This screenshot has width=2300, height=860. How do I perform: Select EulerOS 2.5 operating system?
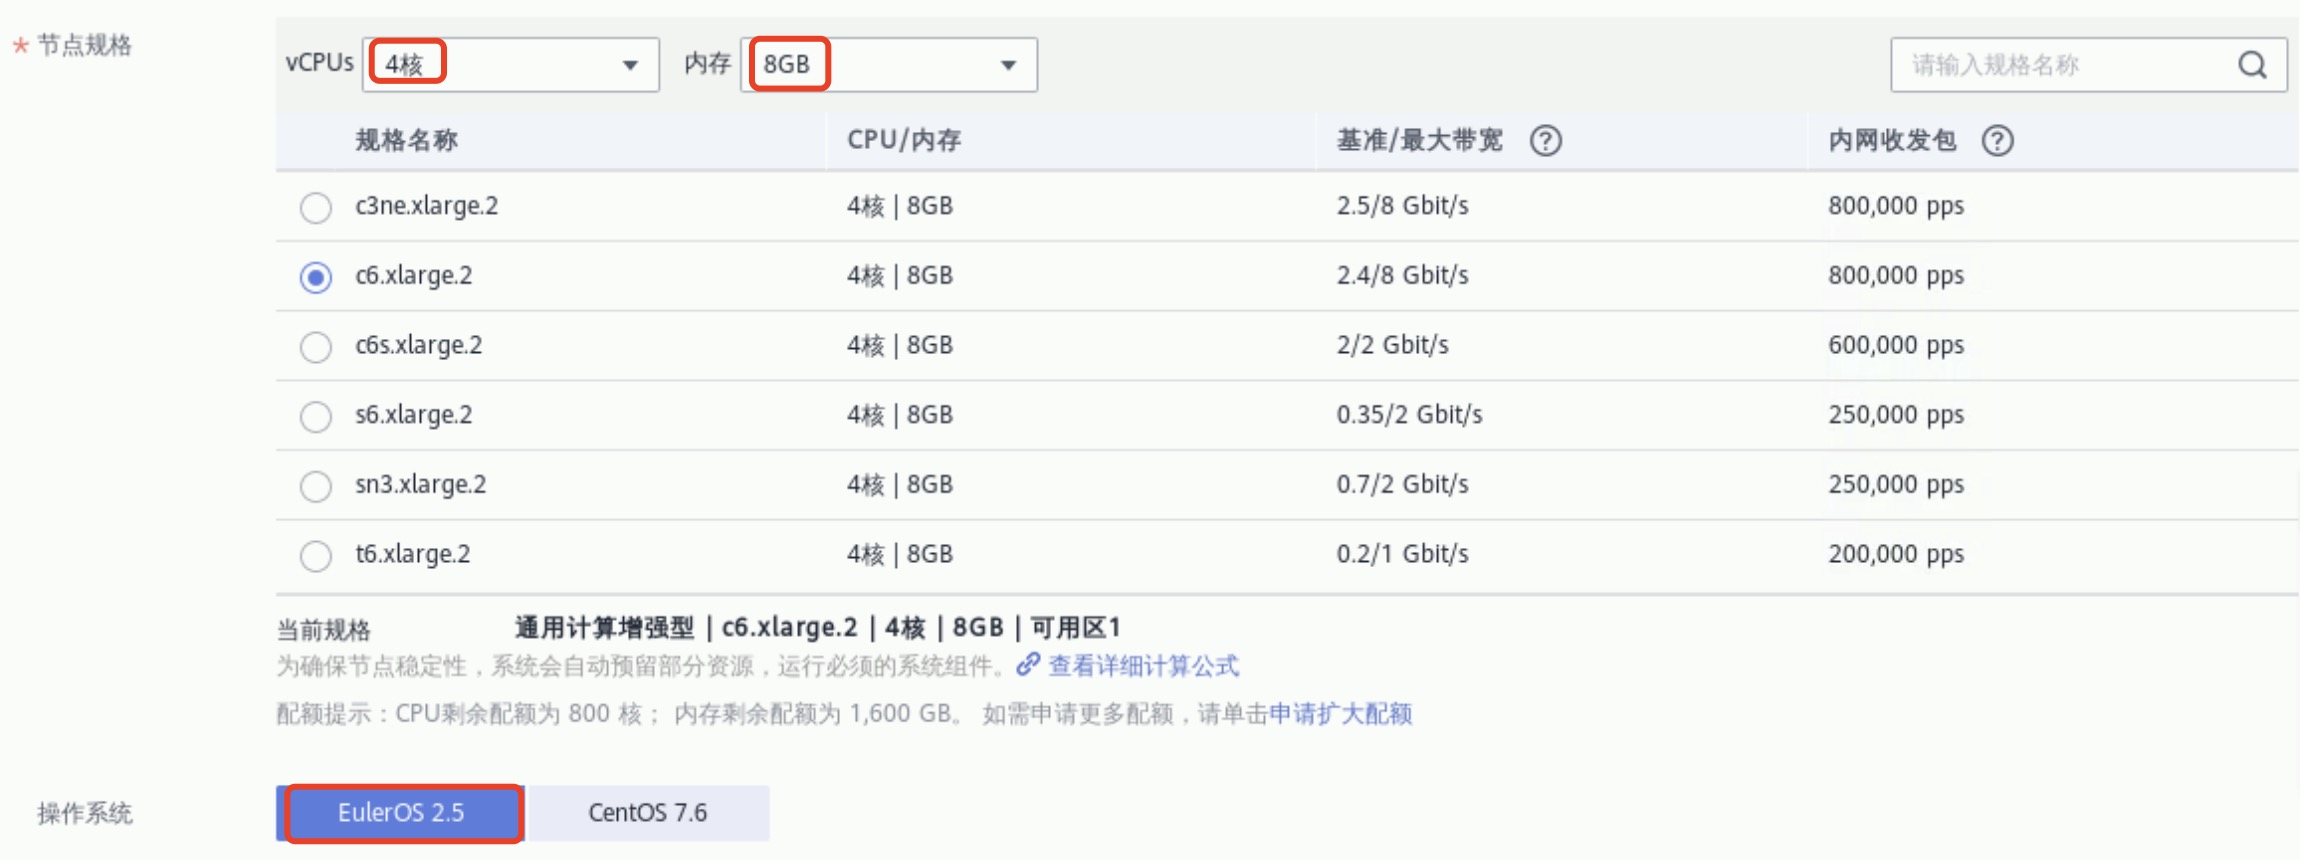tap(401, 813)
